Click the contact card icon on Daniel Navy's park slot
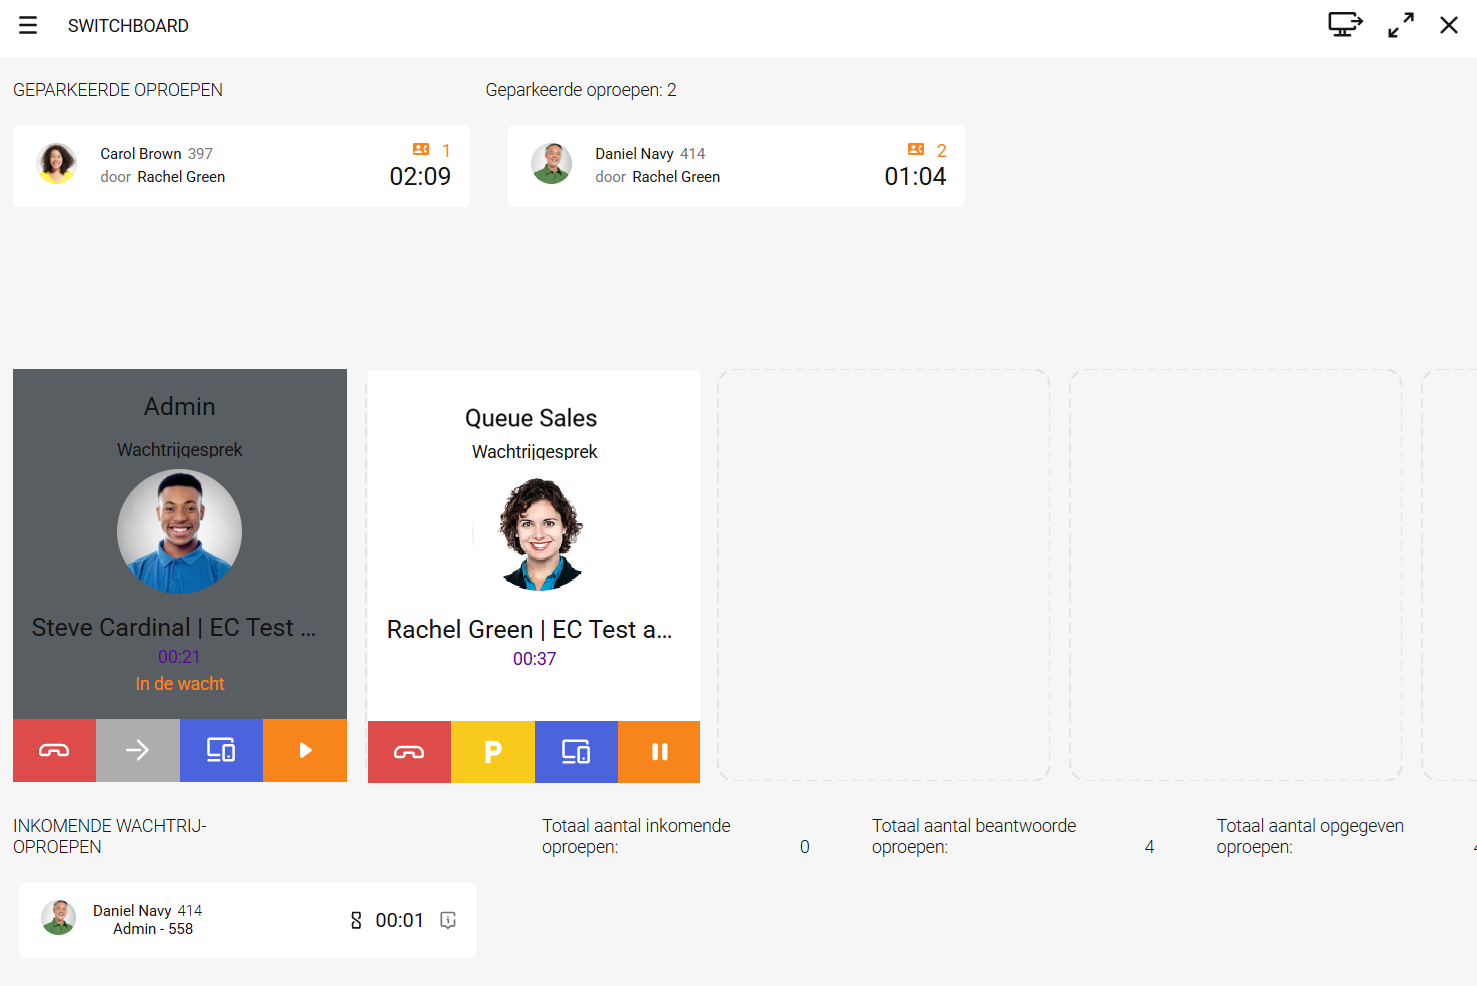The height and width of the screenshot is (986, 1477). click(x=916, y=150)
